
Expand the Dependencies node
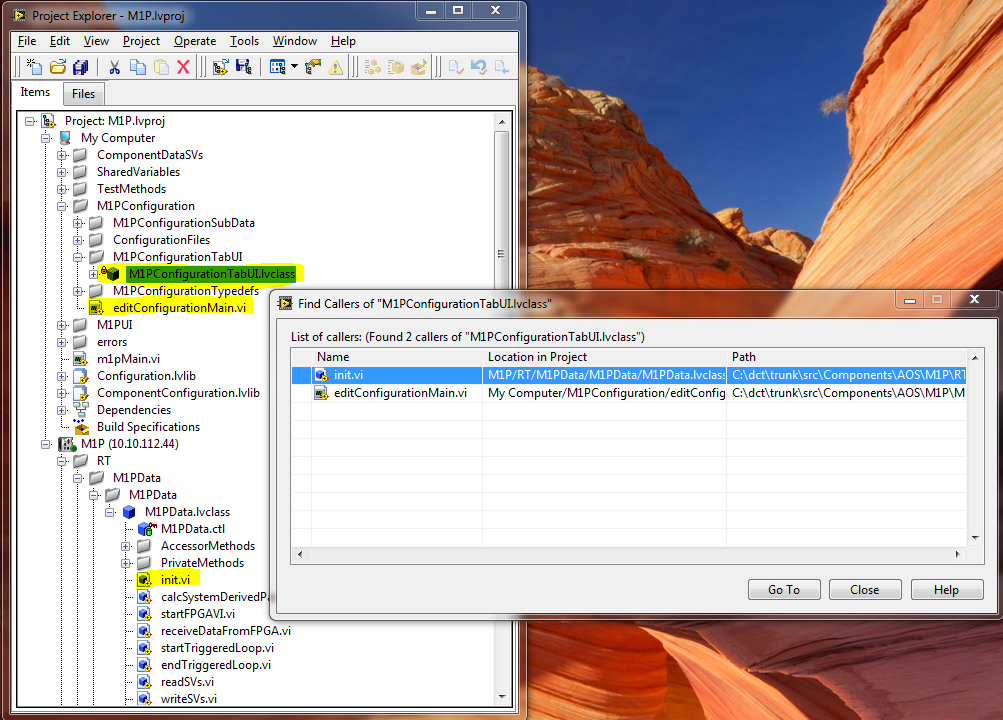[x=62, y=410]
